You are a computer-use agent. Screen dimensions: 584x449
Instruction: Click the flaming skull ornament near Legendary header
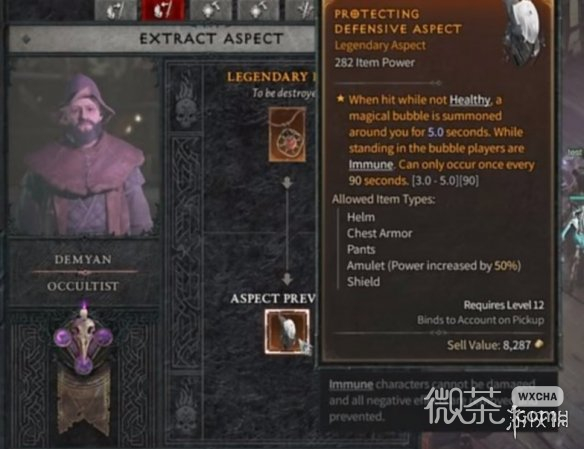(186, 106)
